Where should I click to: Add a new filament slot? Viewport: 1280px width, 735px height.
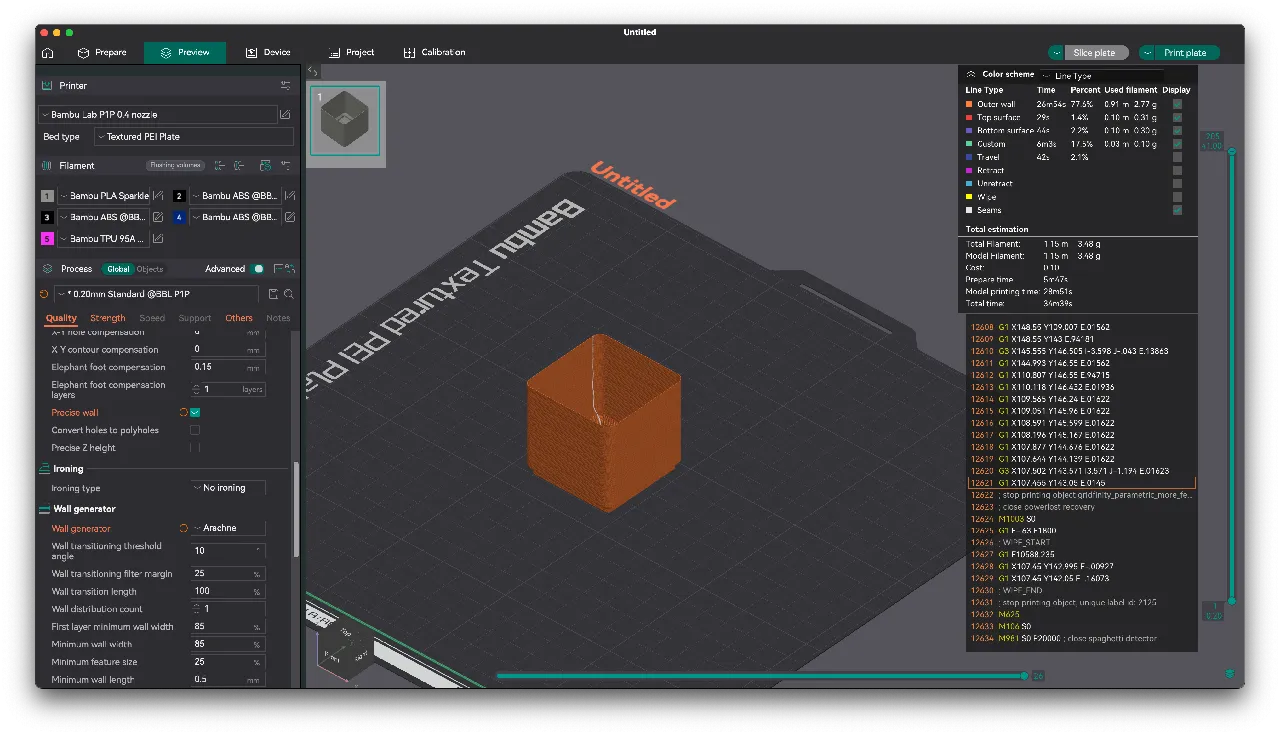(221, 166)
